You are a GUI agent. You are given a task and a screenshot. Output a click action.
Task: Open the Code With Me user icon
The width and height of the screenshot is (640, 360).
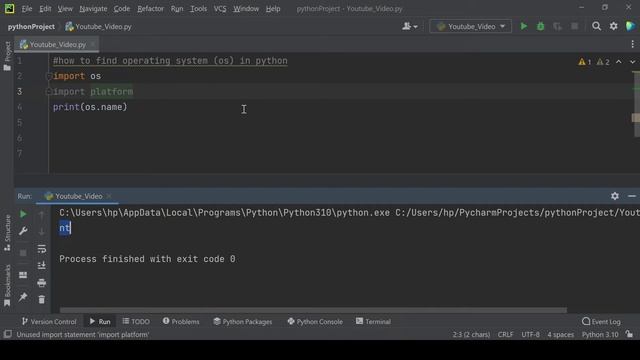tap(409, 27)
